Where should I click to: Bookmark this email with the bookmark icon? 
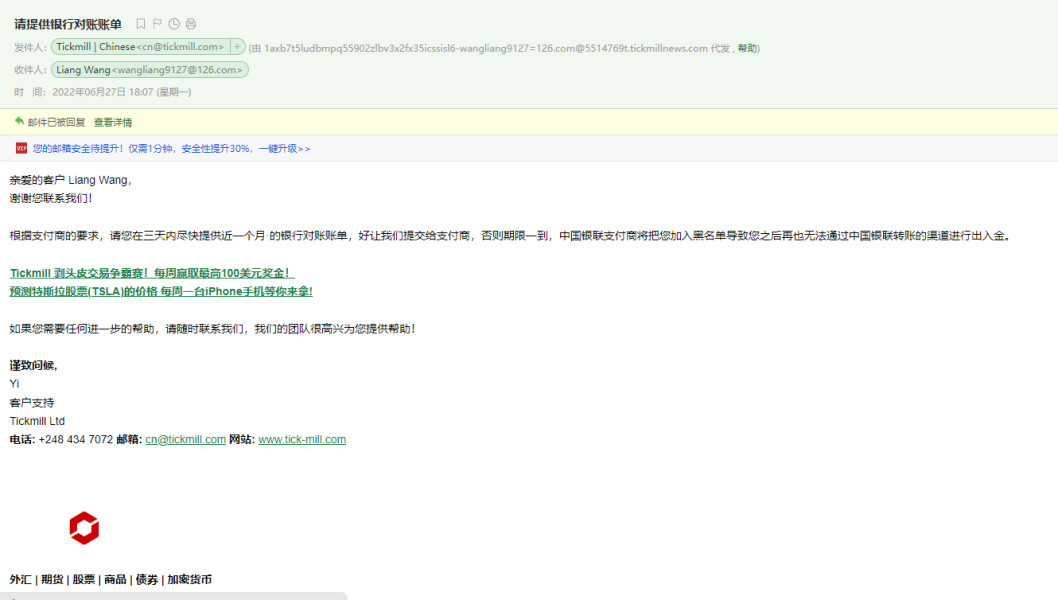click(x=140, y=24)
